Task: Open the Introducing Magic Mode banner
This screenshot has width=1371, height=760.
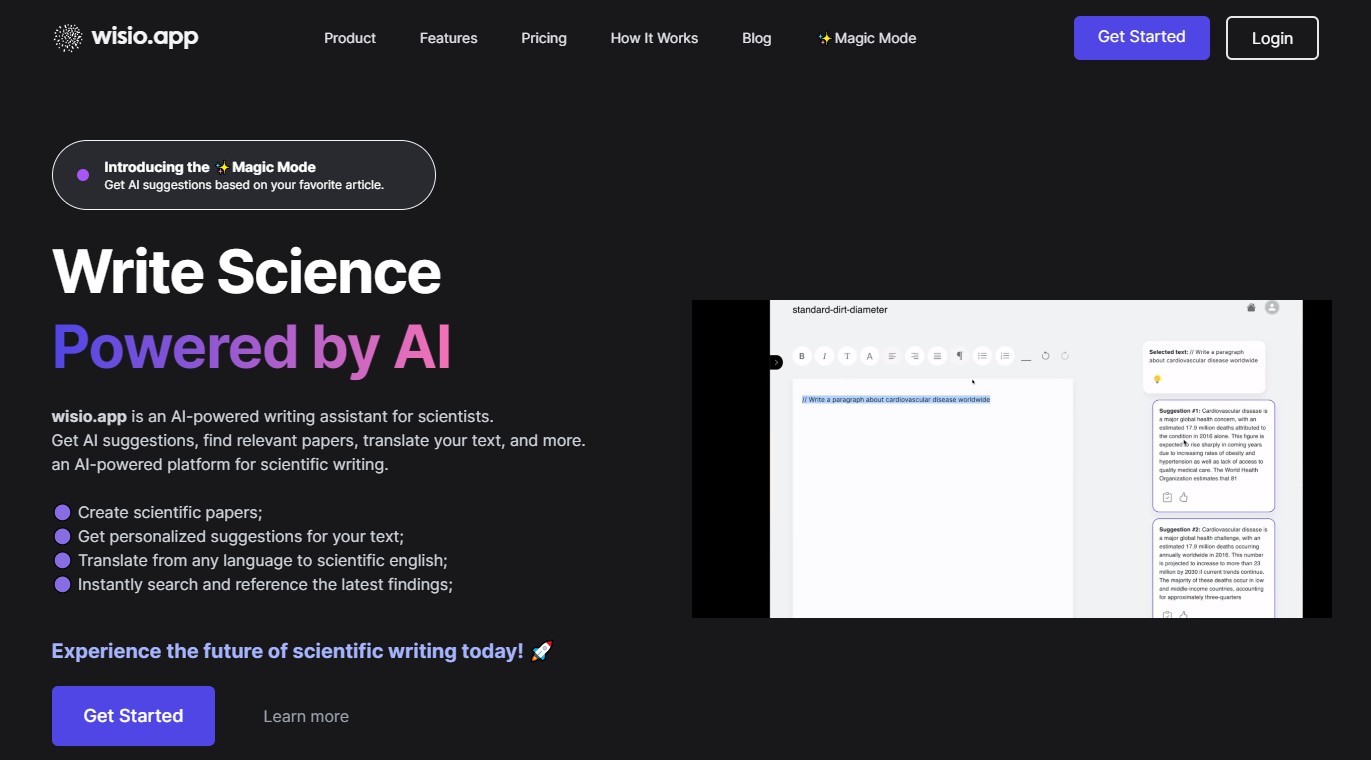Action: [244, 175]
